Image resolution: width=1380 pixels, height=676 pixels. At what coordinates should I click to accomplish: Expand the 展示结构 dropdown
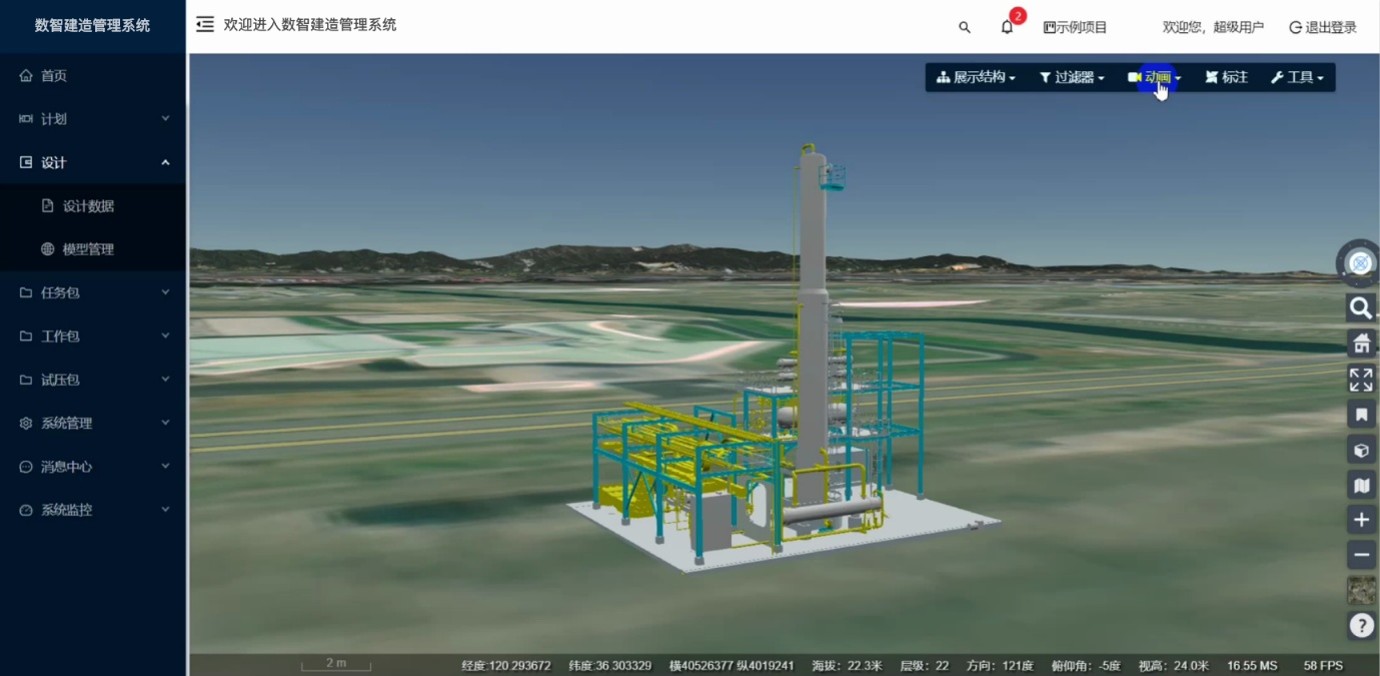(976, 77)
